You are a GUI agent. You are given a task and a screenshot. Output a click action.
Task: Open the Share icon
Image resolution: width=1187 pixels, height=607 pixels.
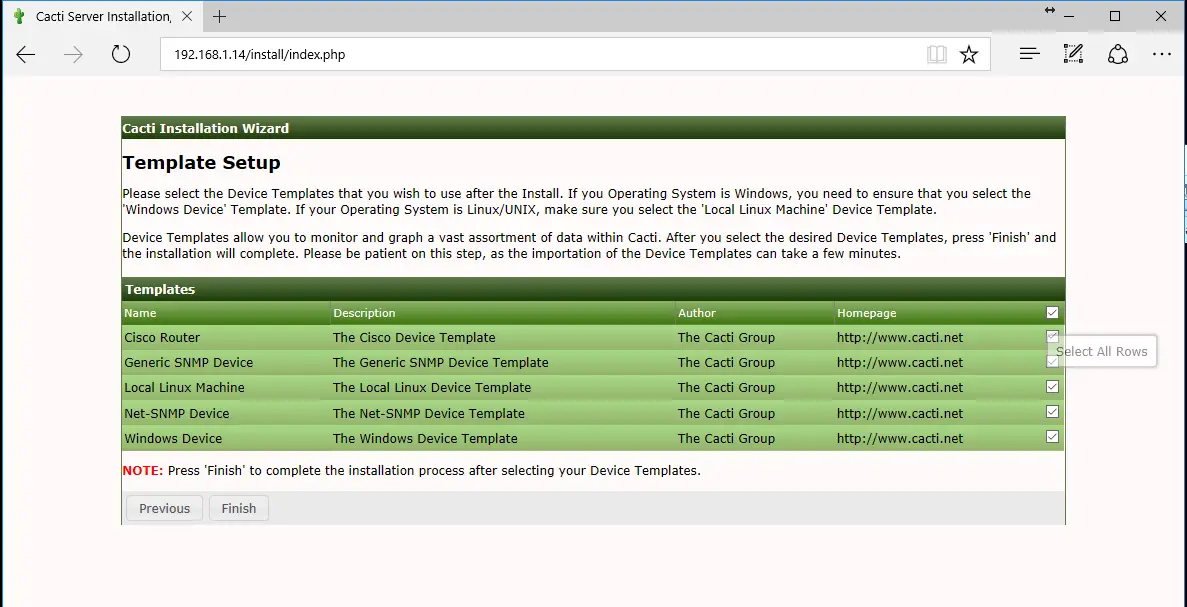click(1117, 54)
